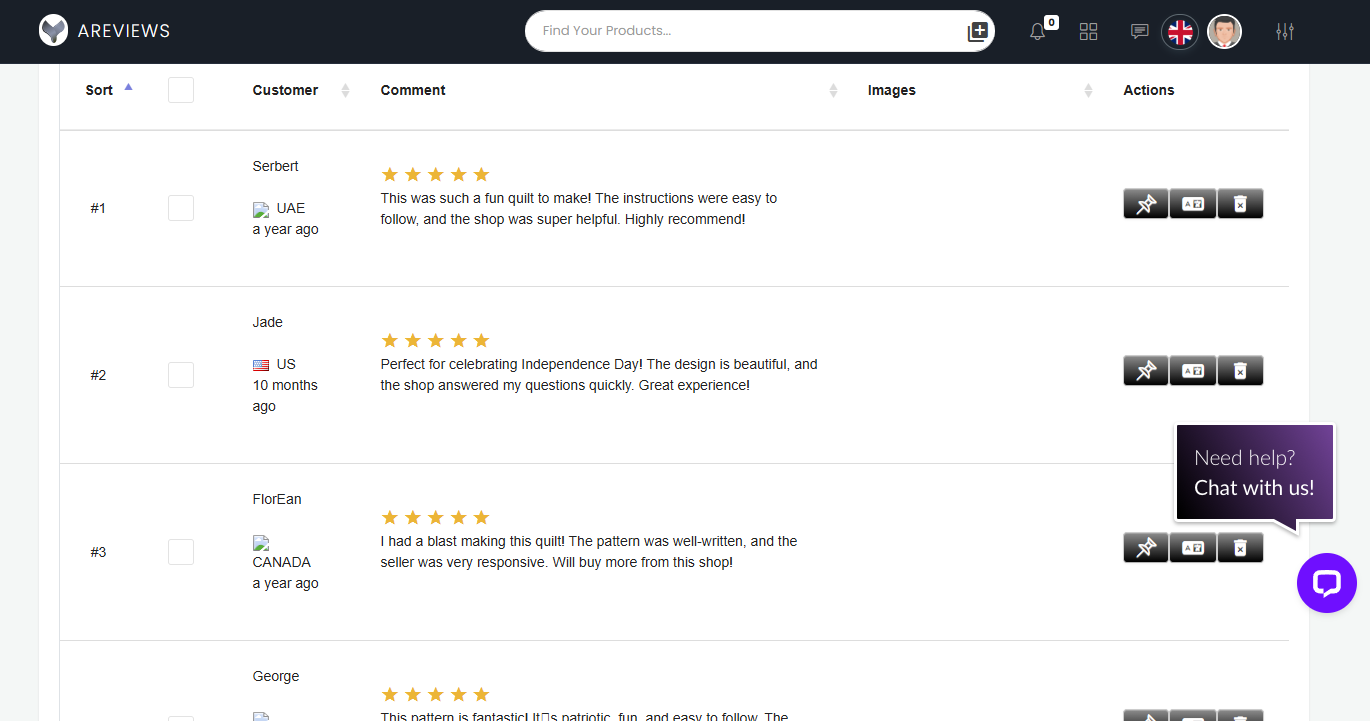Open the user avatar profile menu

click(1224, 32)
